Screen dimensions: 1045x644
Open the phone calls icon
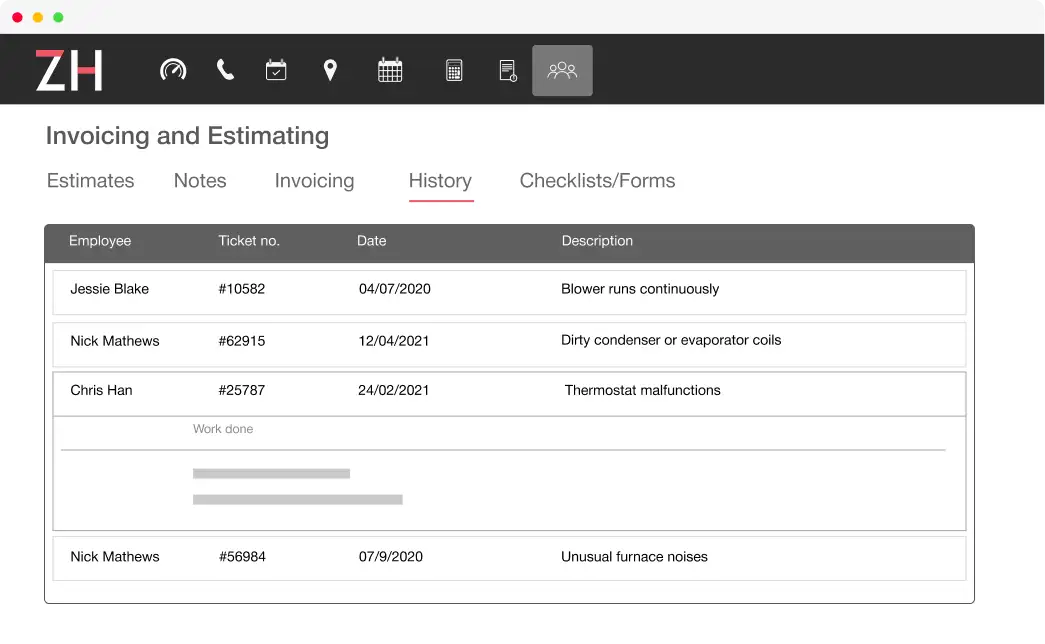(x=225, y=70)
